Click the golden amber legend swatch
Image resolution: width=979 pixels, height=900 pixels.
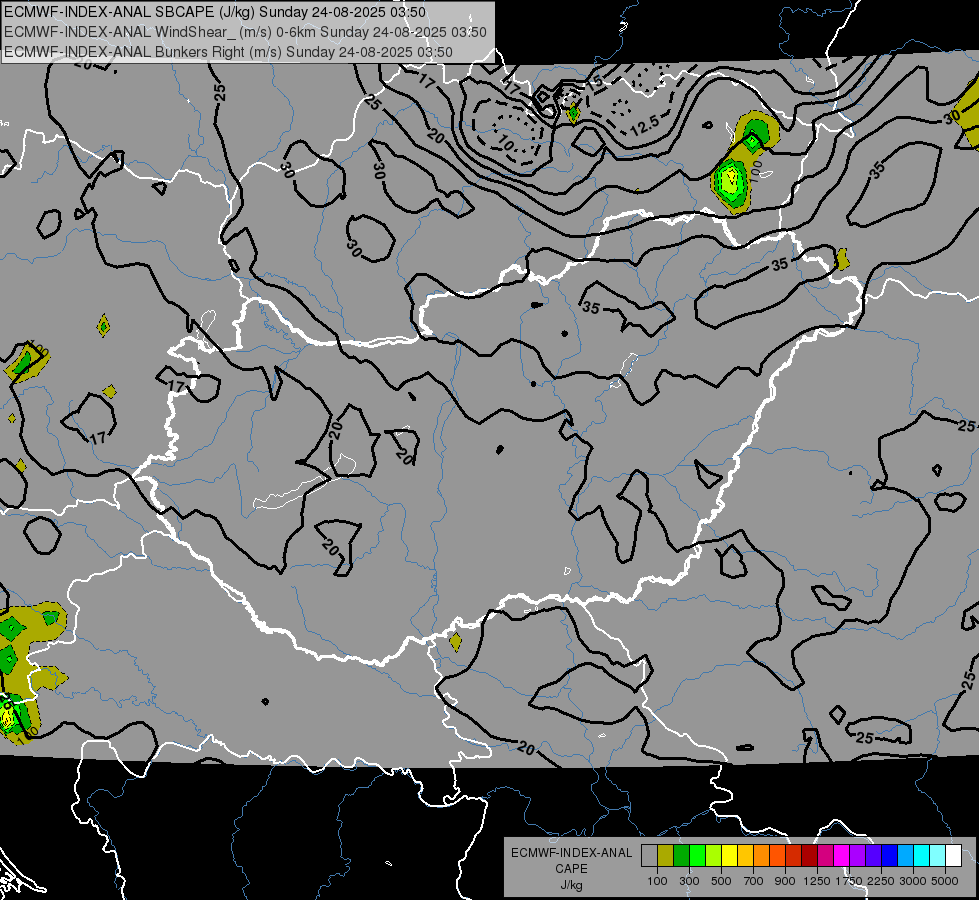tap(745, 856)
